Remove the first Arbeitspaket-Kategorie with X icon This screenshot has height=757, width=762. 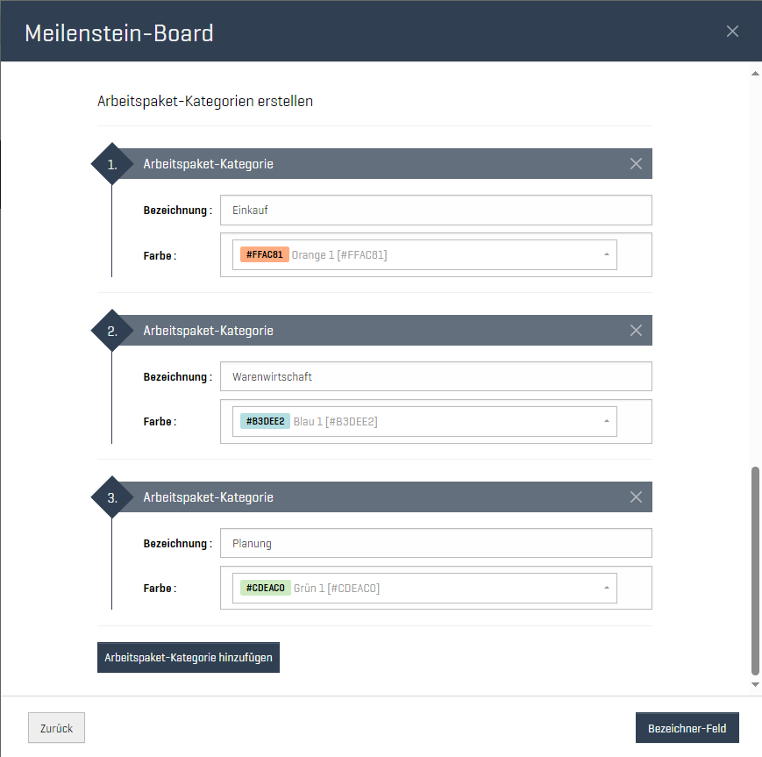[636, 164]
